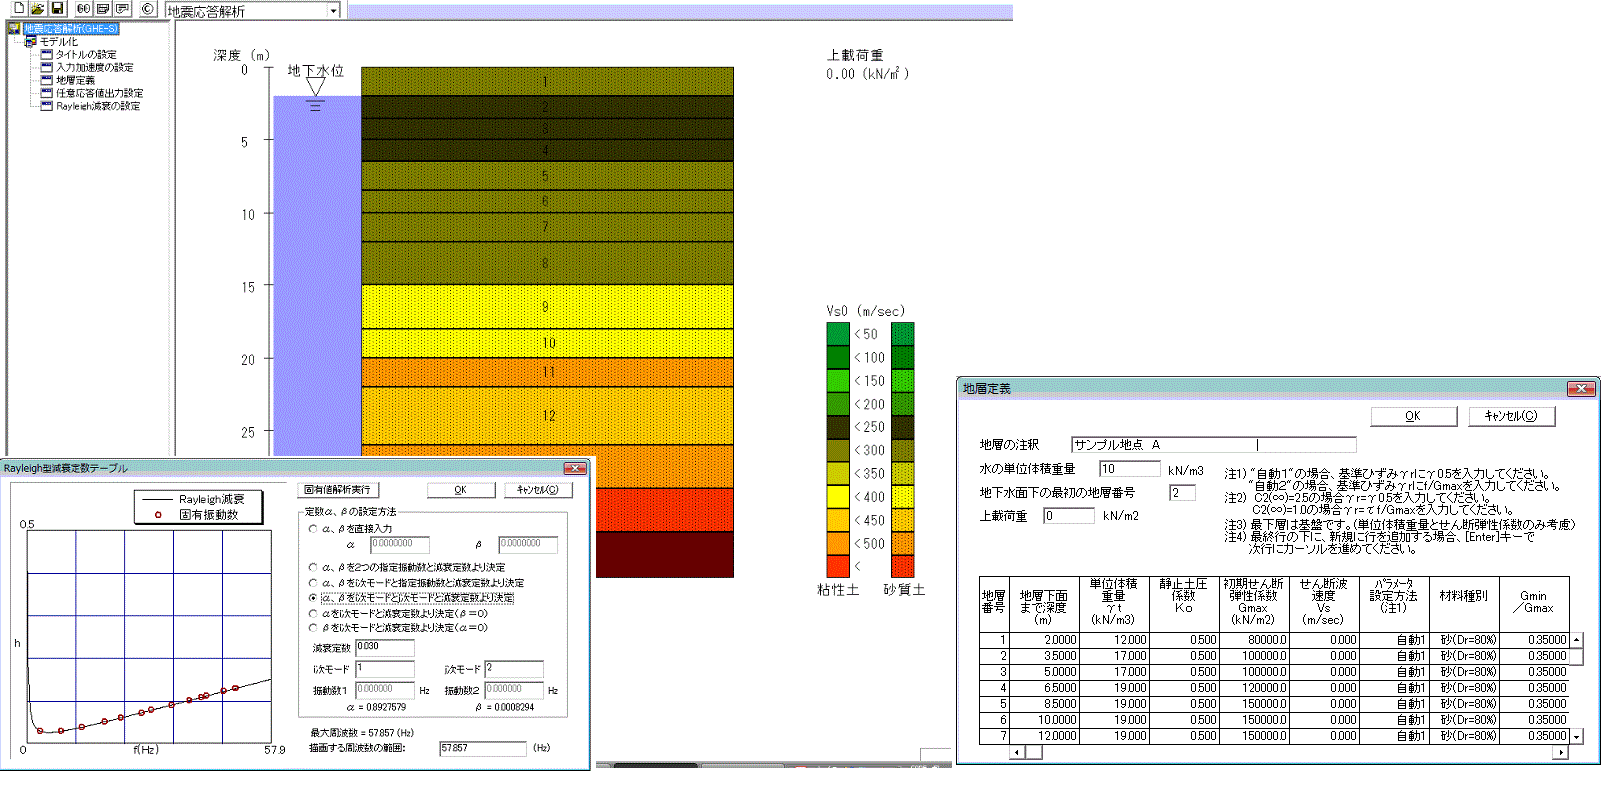Click the モデル化 node icon in tree
This screenshot has width=1620, height=786.
click(31, 42)
